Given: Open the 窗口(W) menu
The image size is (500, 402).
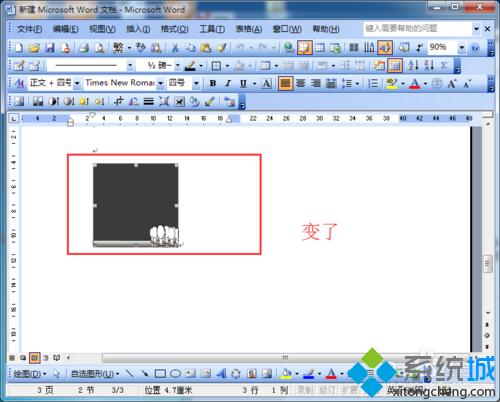Looking at the screenshot, I should [x=287, y=29].
